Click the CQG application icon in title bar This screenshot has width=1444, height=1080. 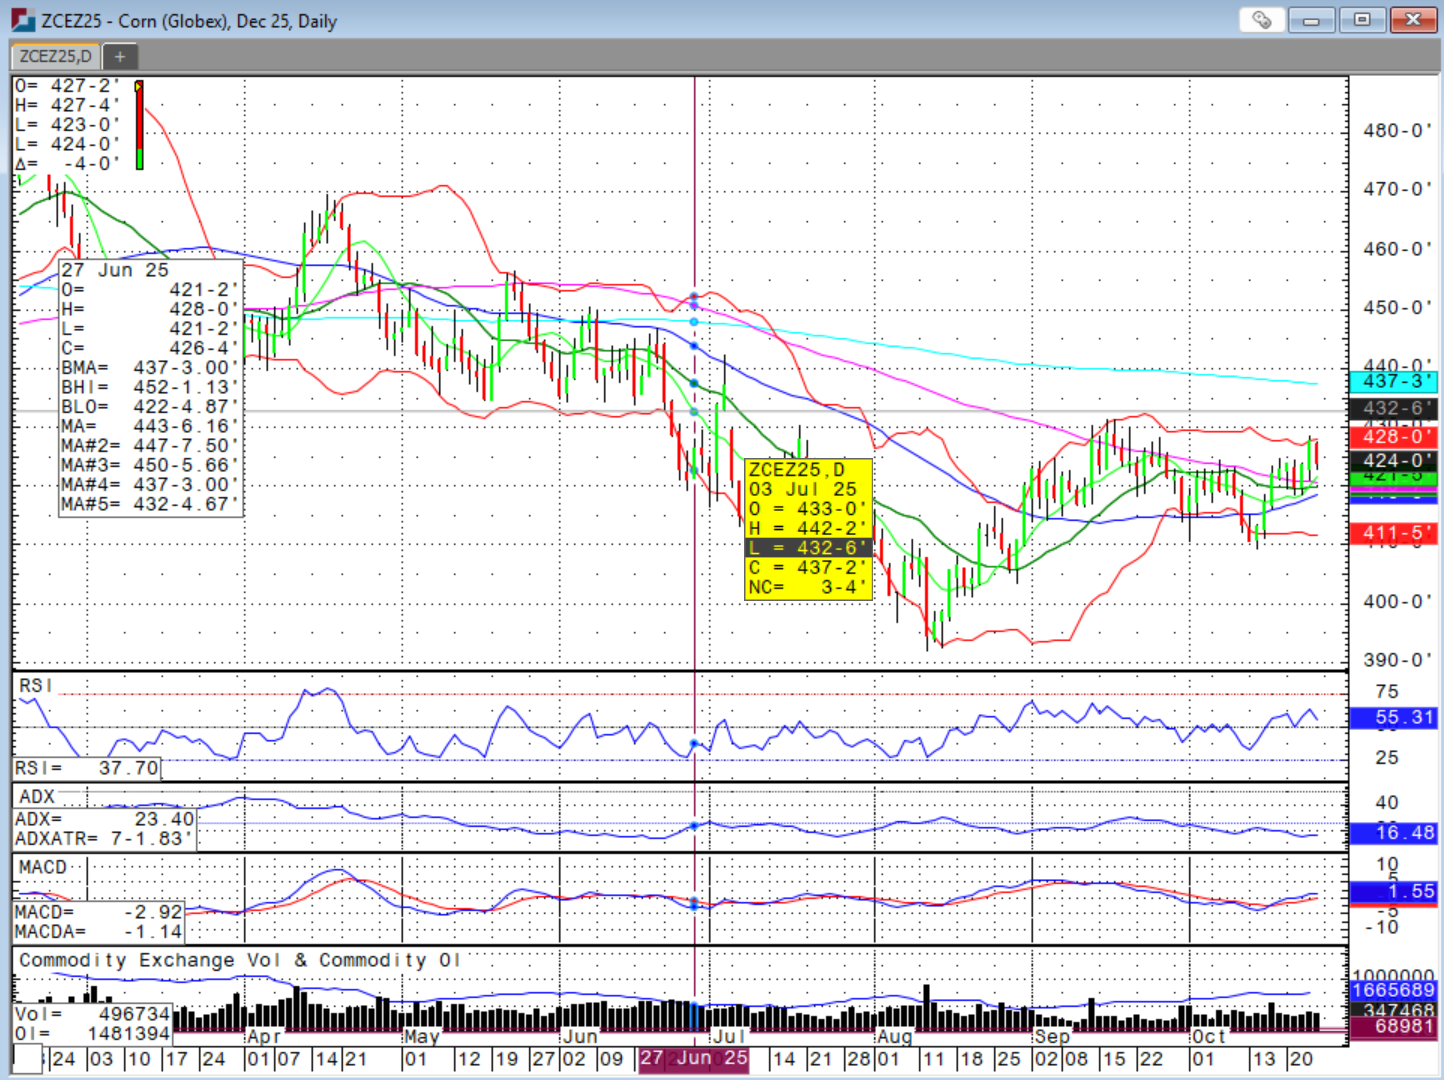[22, 20]
